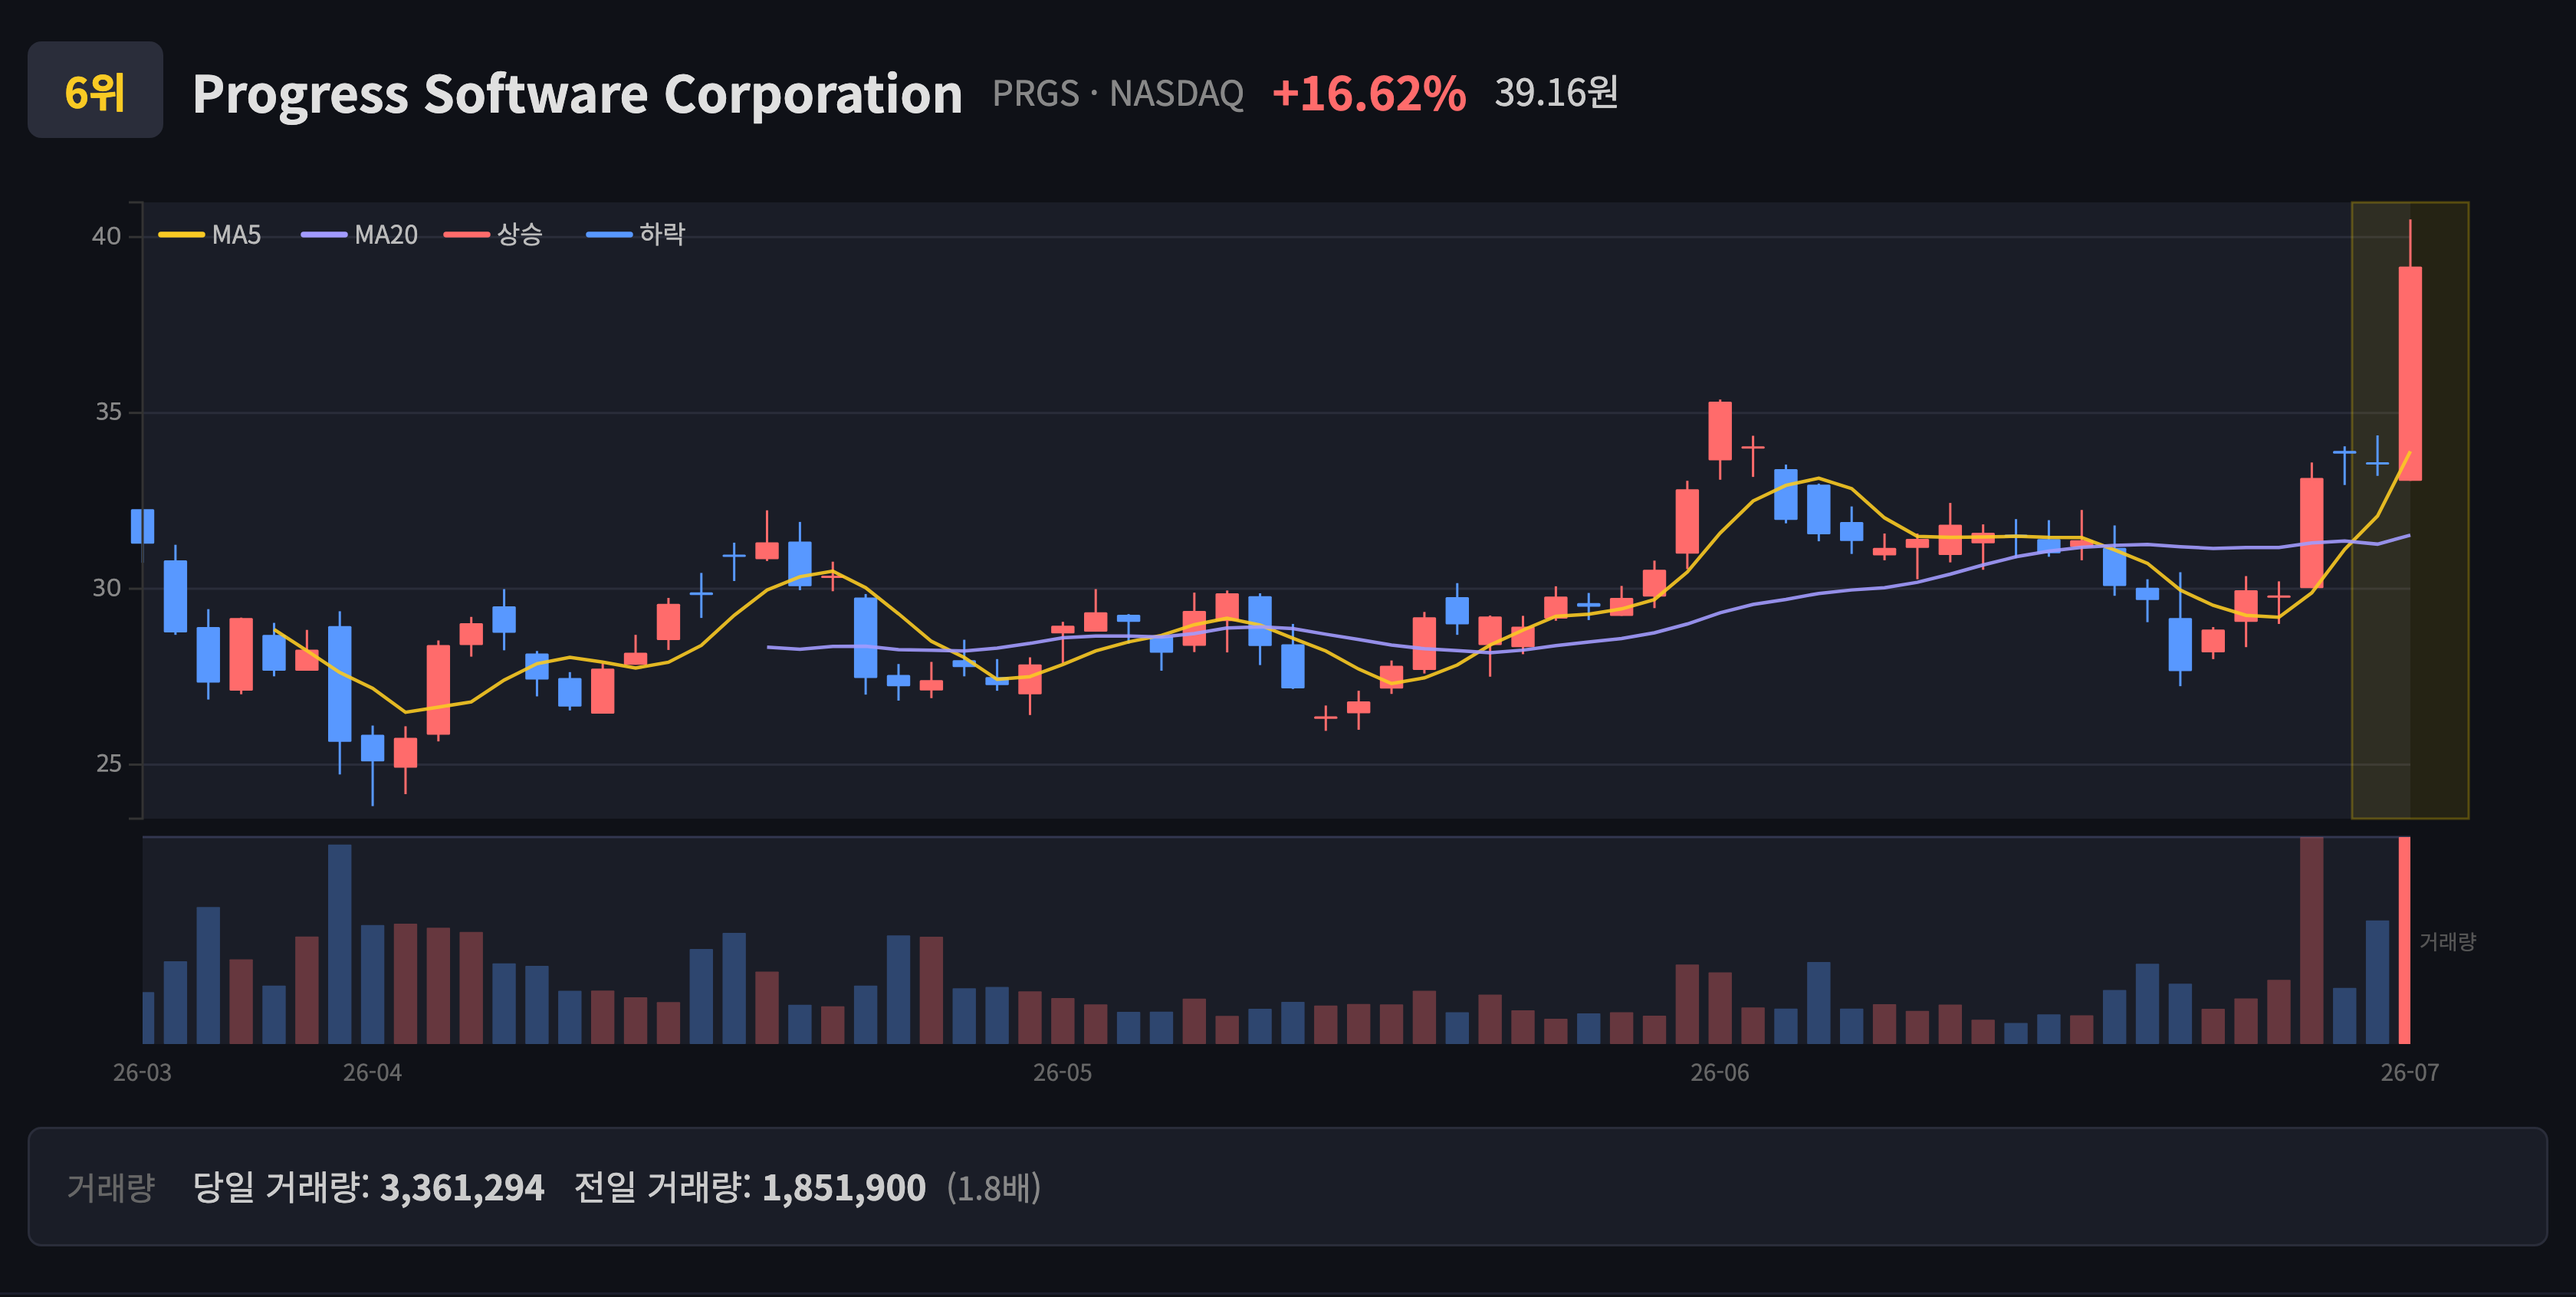This screenshot has height=1297, width=2576.
Task: Click the 거래량 heading in the bottom panel
Action: coord(111,1187)
